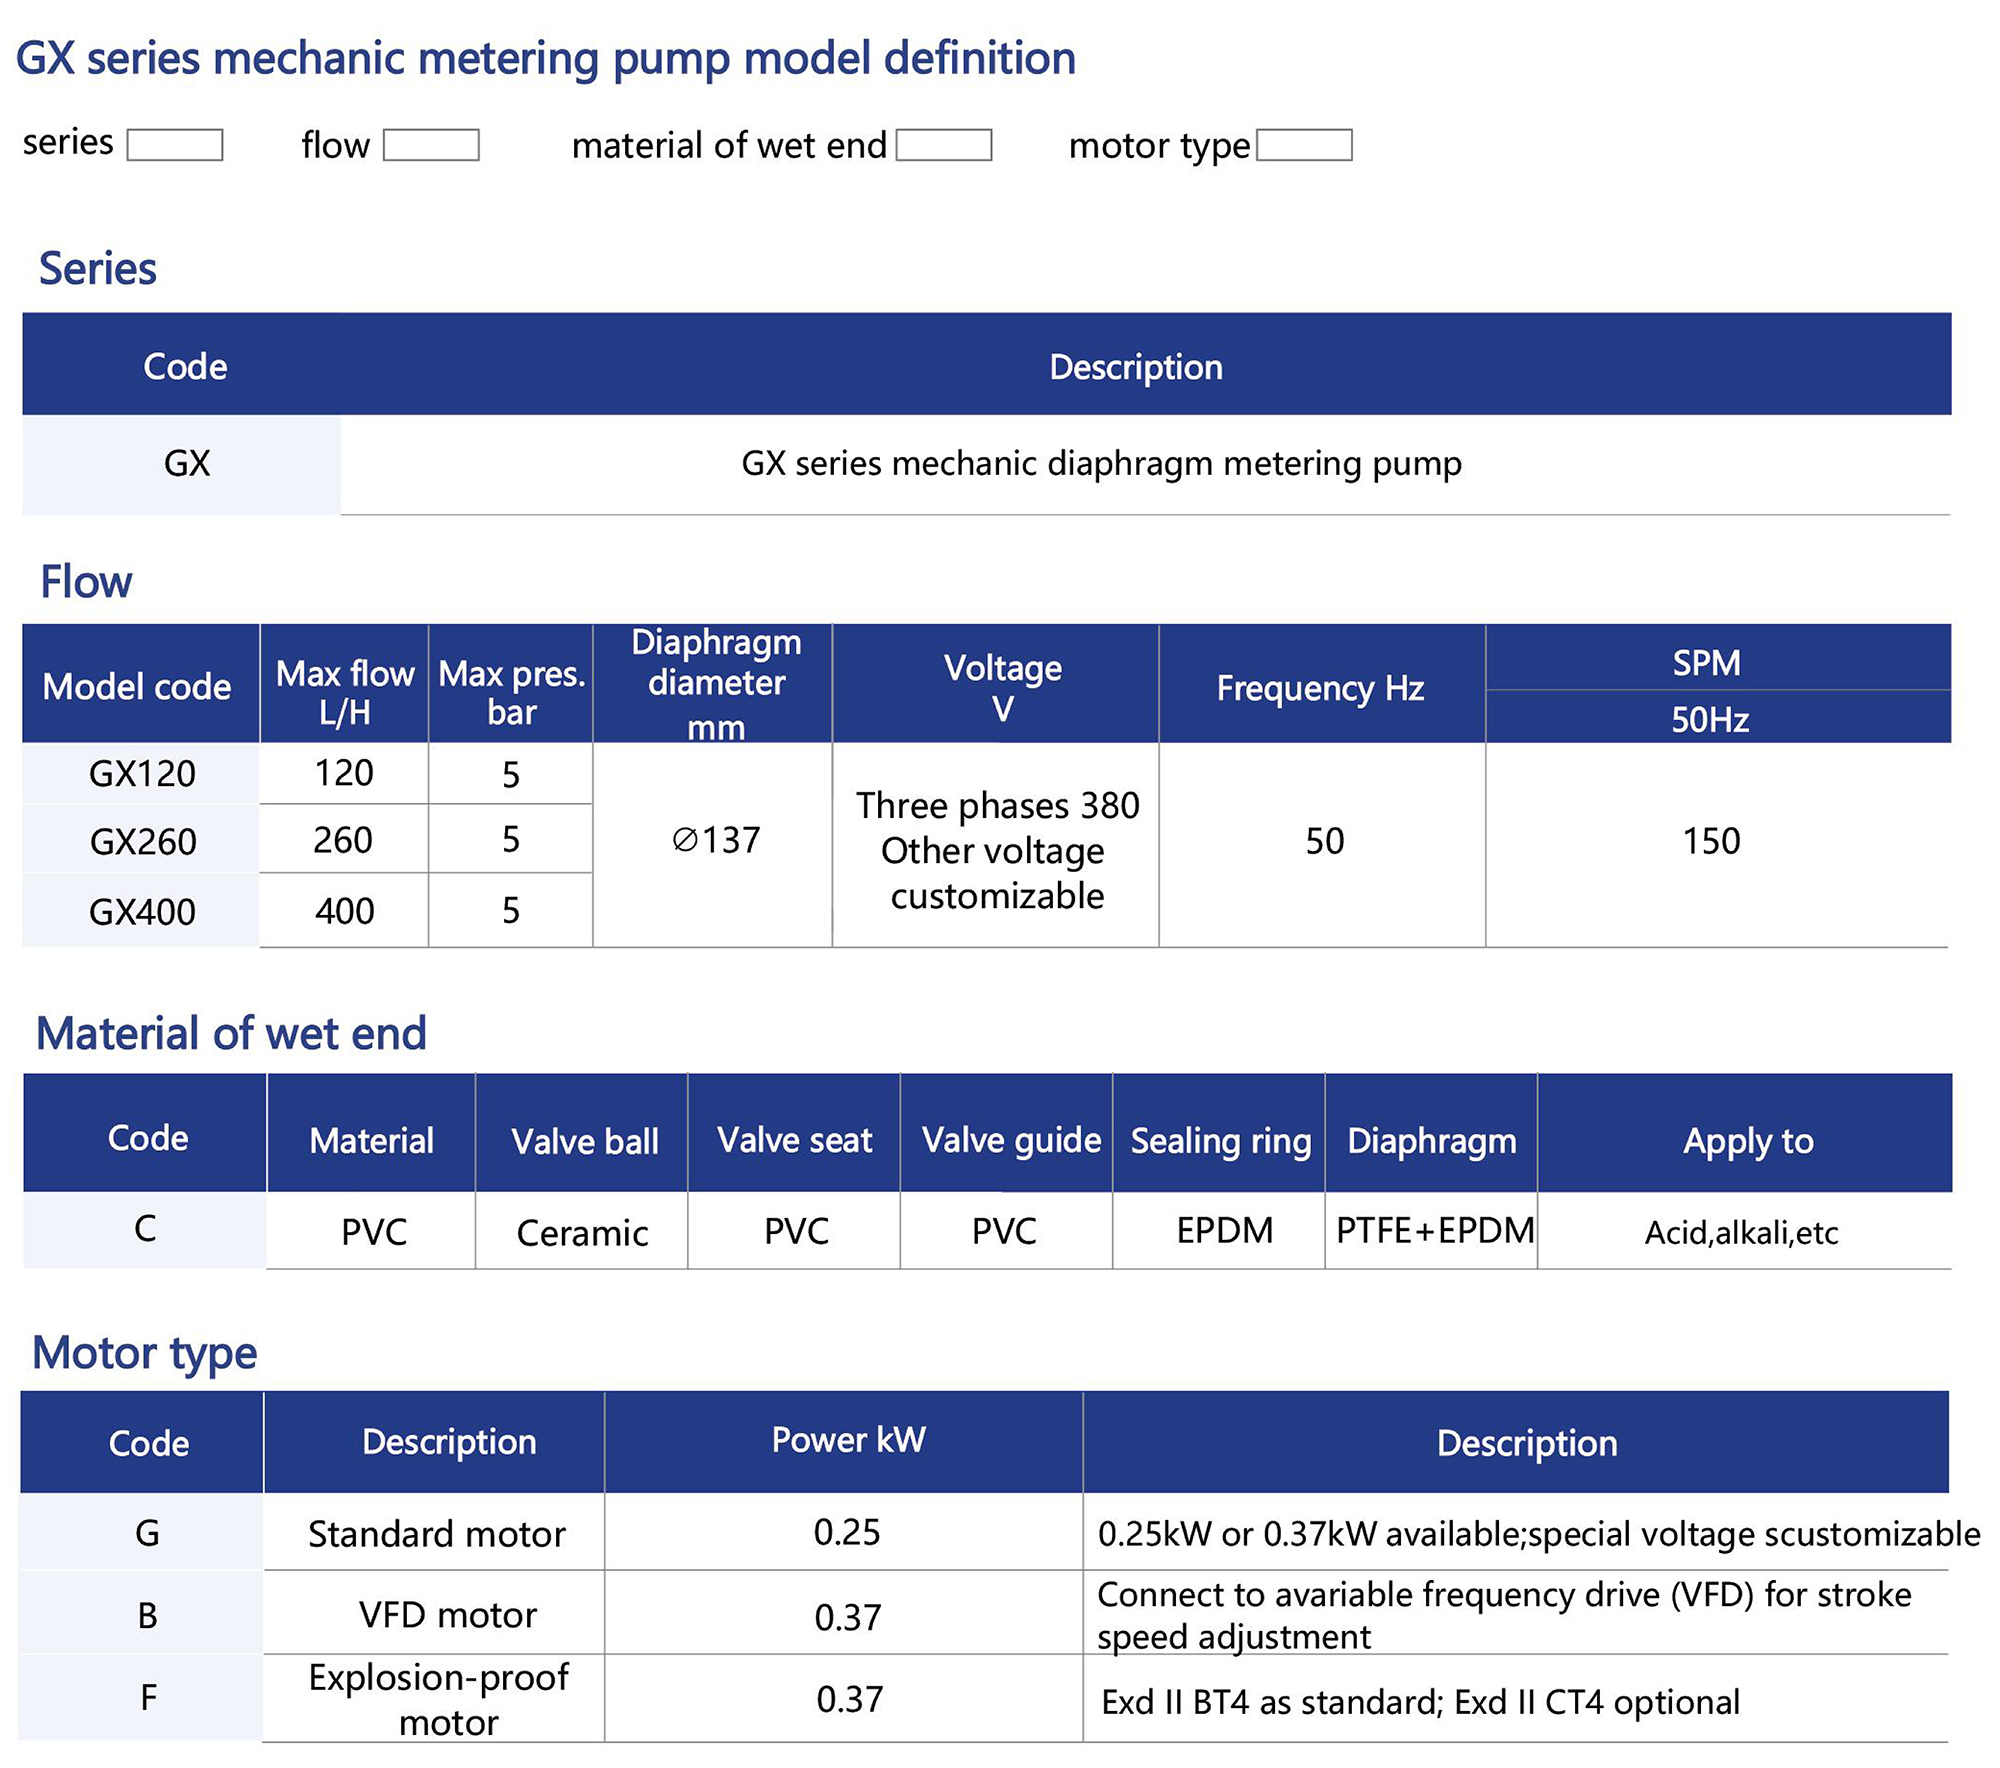Click the 'SPM' column header
The height and width of the screenshot is (1768, 2000).
pos(1707,663)
